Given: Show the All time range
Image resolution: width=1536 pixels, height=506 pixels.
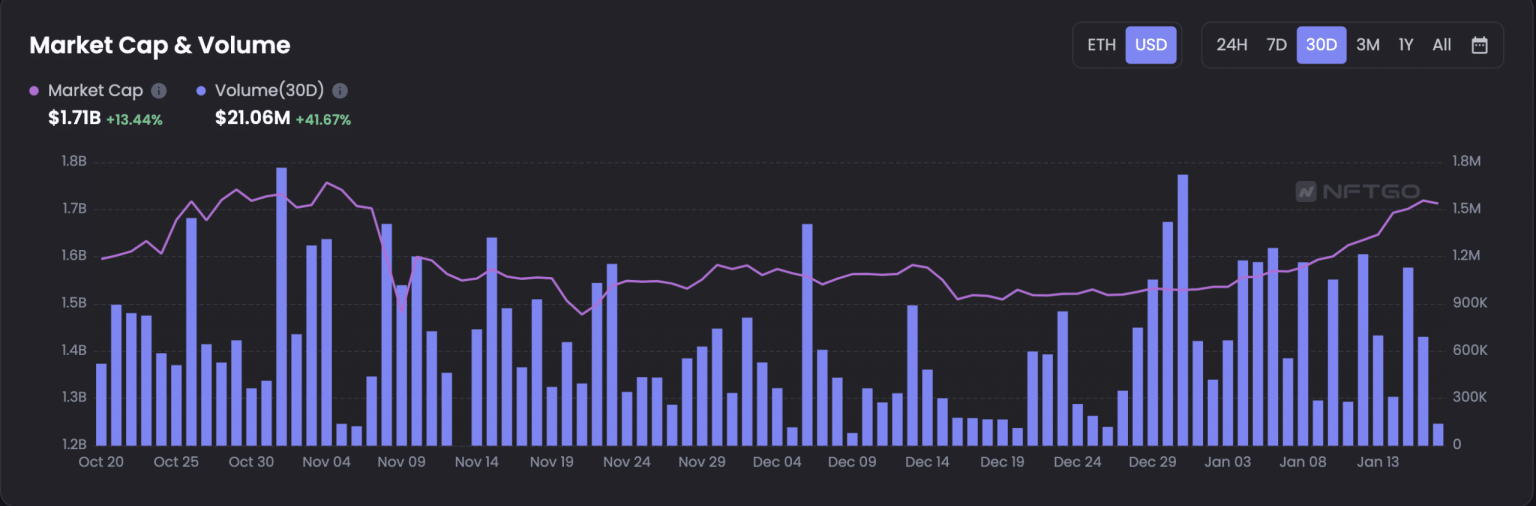Looking at the screenshot, I should click(x=1441, y=45).
